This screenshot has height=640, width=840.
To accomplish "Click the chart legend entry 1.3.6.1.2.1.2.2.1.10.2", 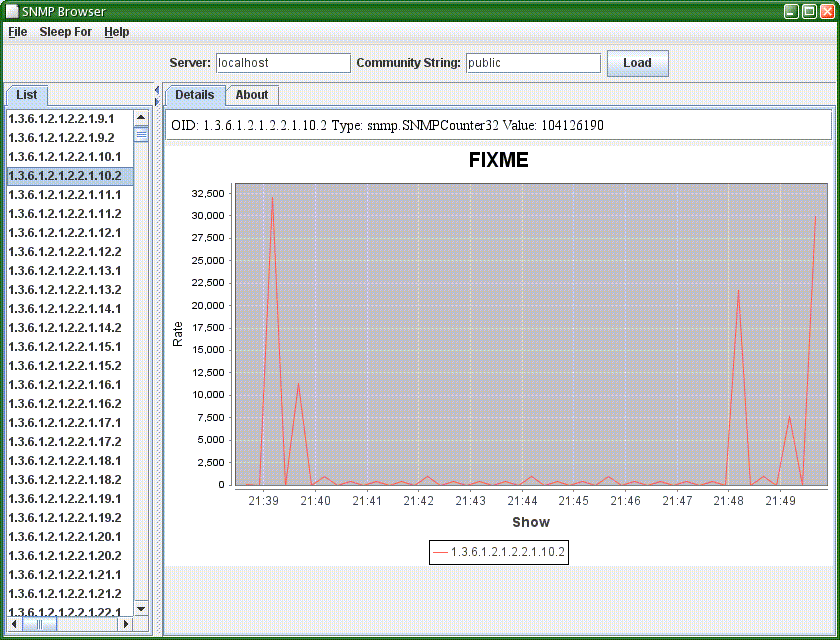I will [x=499, y=552].
